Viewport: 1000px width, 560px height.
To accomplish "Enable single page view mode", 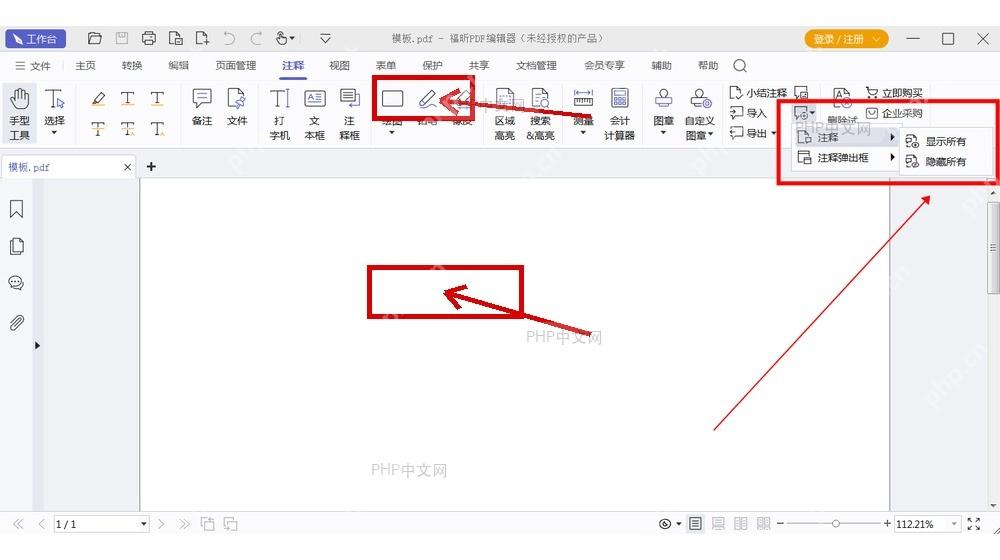I will [695, 524].
